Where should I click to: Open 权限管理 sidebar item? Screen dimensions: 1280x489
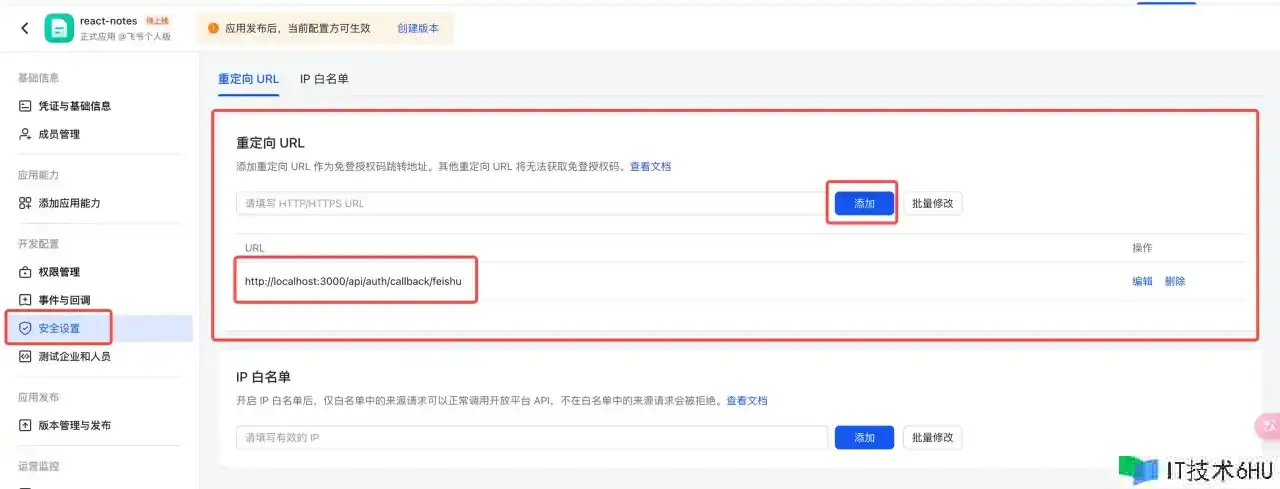(x=59, y=272)
